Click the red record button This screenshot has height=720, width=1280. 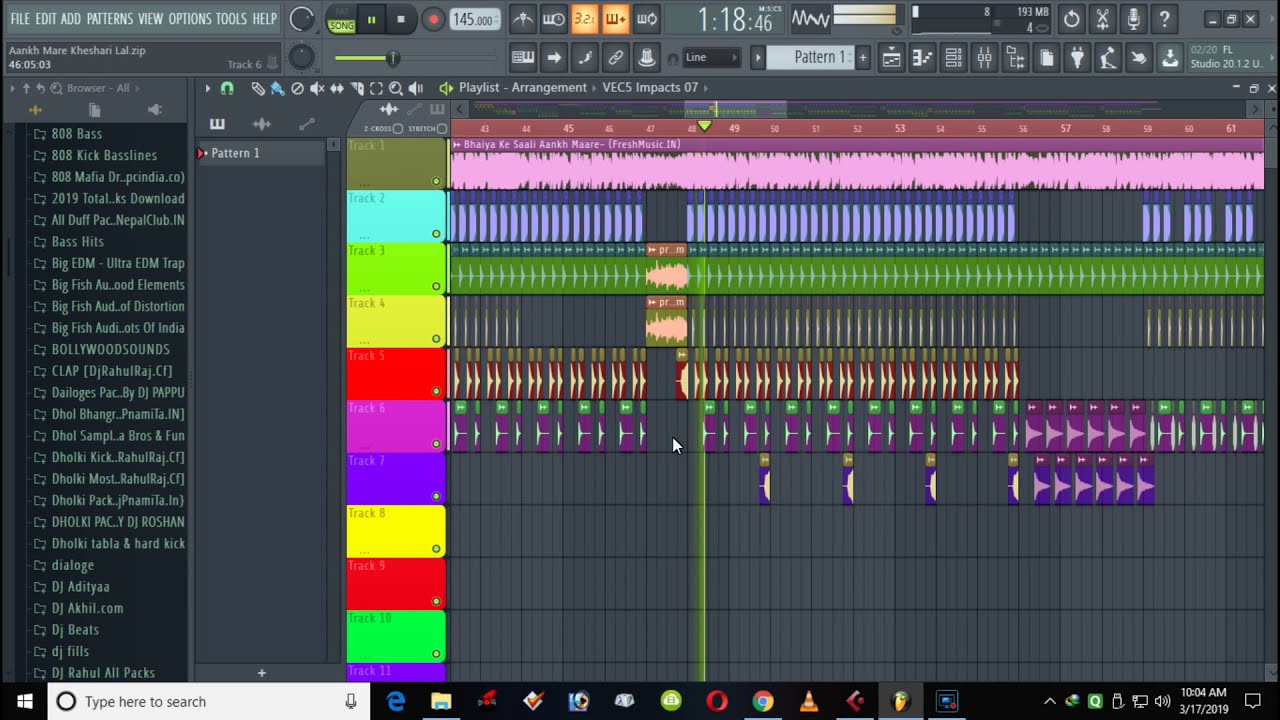point(432,19)
